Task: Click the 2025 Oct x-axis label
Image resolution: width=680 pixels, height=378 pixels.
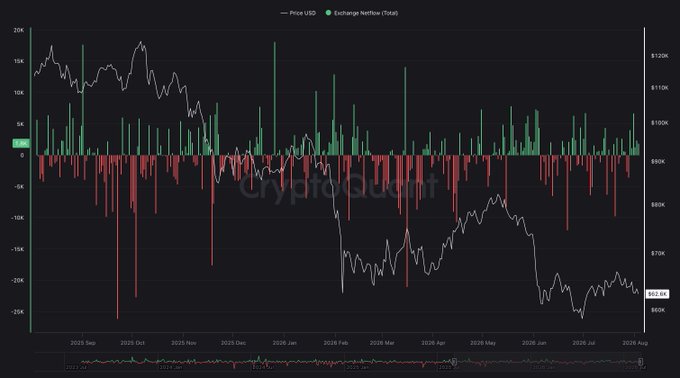Action: (x=132, y=343)
